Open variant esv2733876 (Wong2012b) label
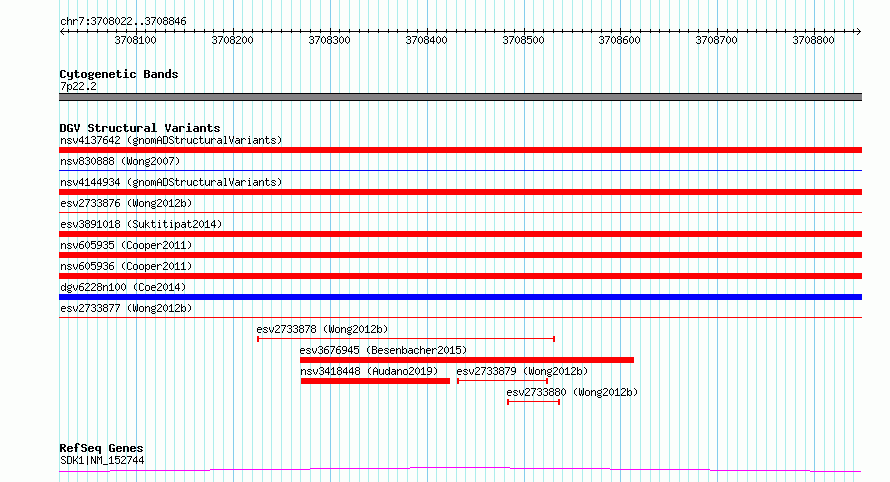Viewport: 890px width, 482px height. click(x=126, y=203)
